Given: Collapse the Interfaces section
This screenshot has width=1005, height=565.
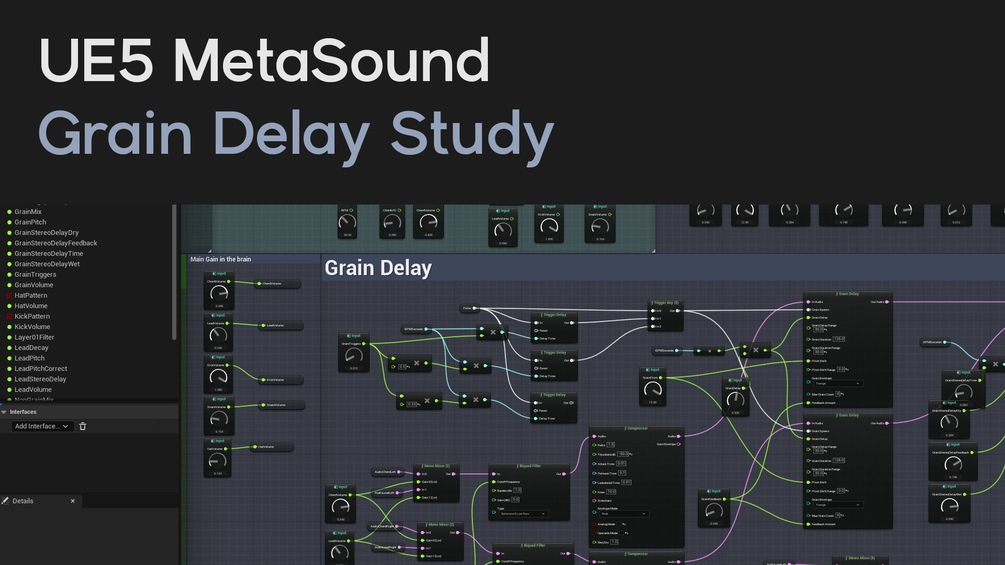Looking at the screenshot, I should (x=4, y=413).
